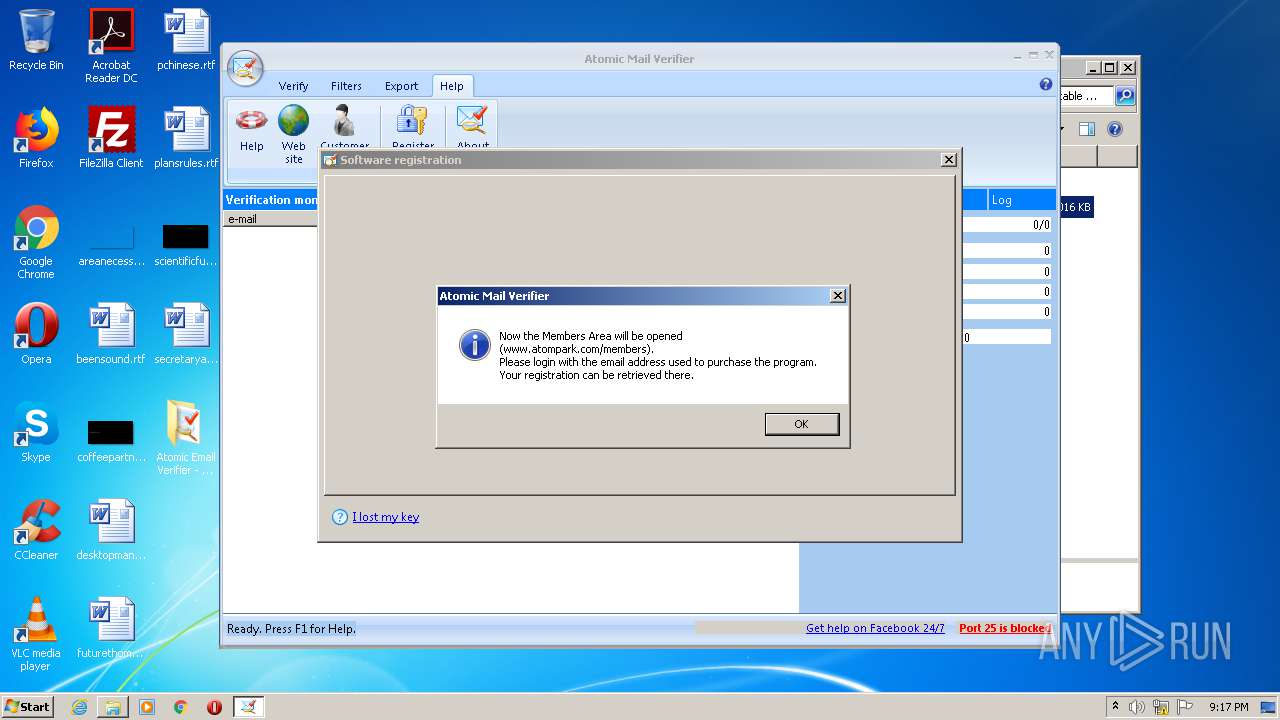Click the clock showing 9:17 PM
Image resolution: width=1280 pixels, height=720 pixels.
click(x=1228, y=707)
